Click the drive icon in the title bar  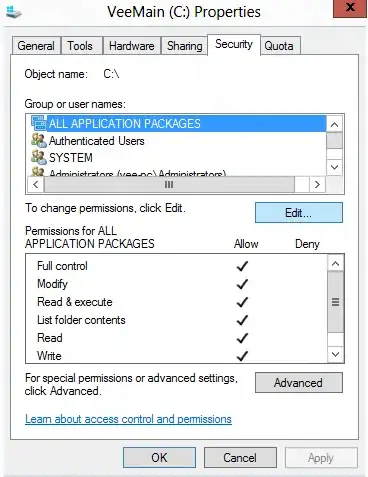14,12
